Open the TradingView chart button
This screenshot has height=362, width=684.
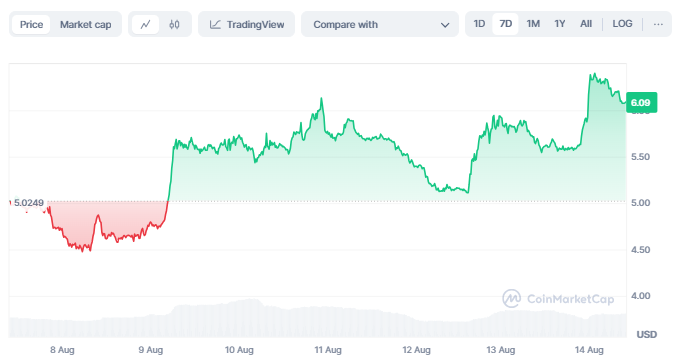(x=246, y=24)
